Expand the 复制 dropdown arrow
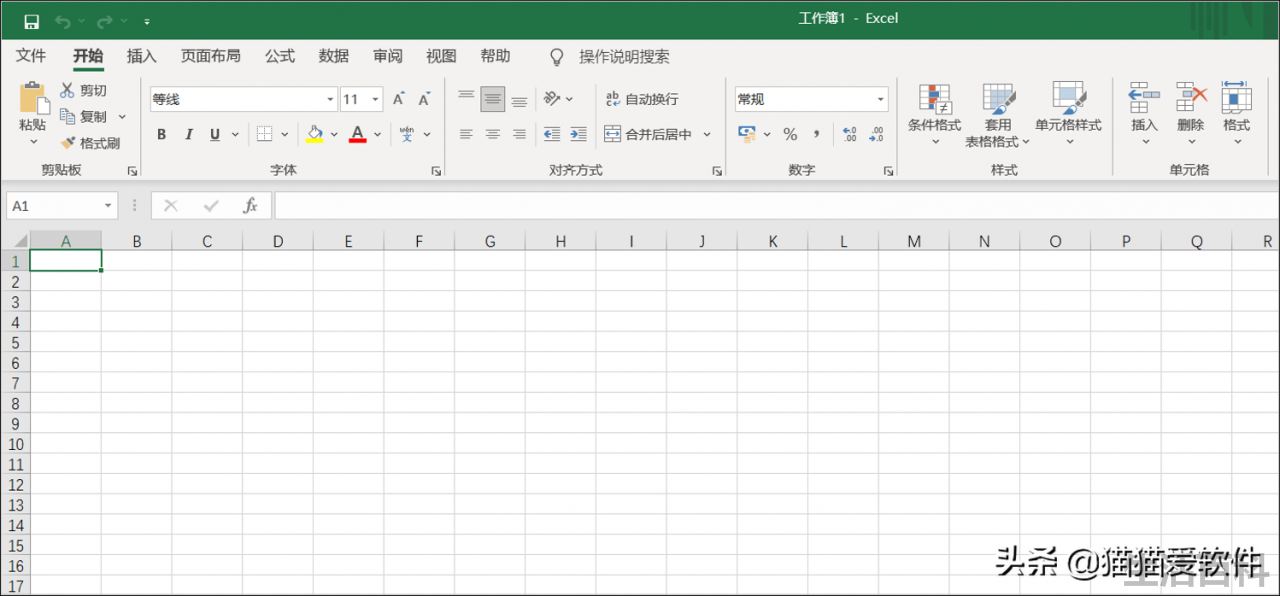The image size is (1280, 596). click(x=122, y=117)
